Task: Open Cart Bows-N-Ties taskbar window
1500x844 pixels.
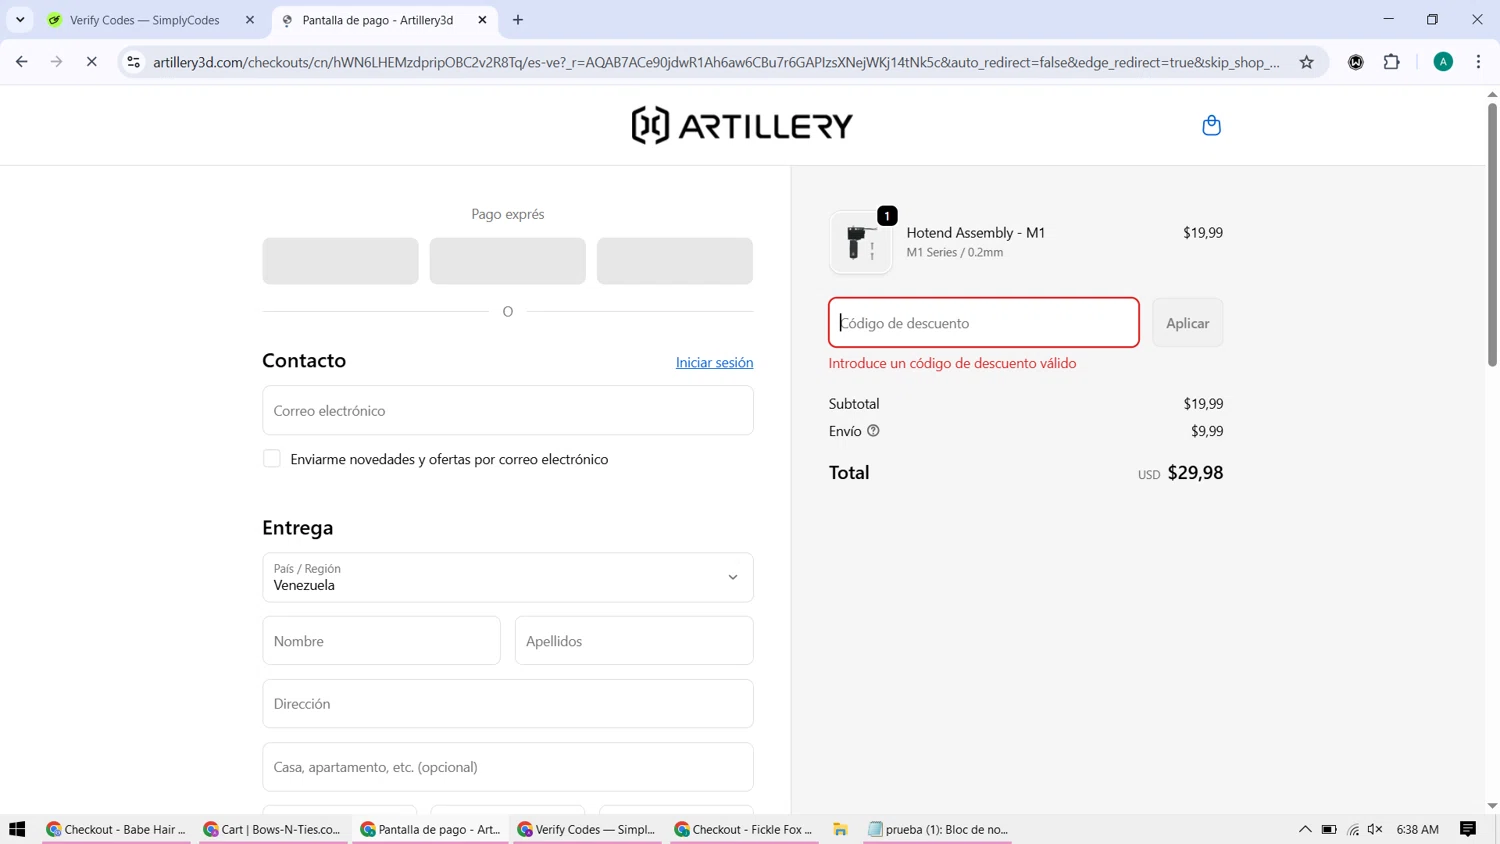Action: (x=274, y=829)
